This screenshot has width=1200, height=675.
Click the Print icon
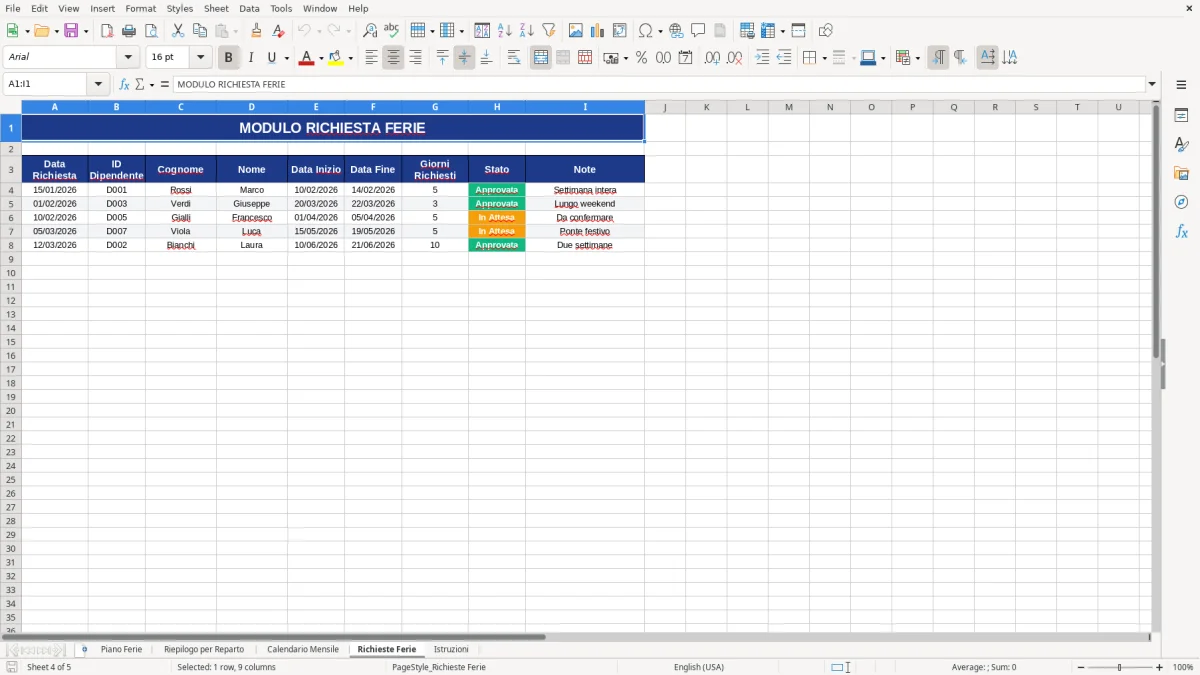[129, 31]
